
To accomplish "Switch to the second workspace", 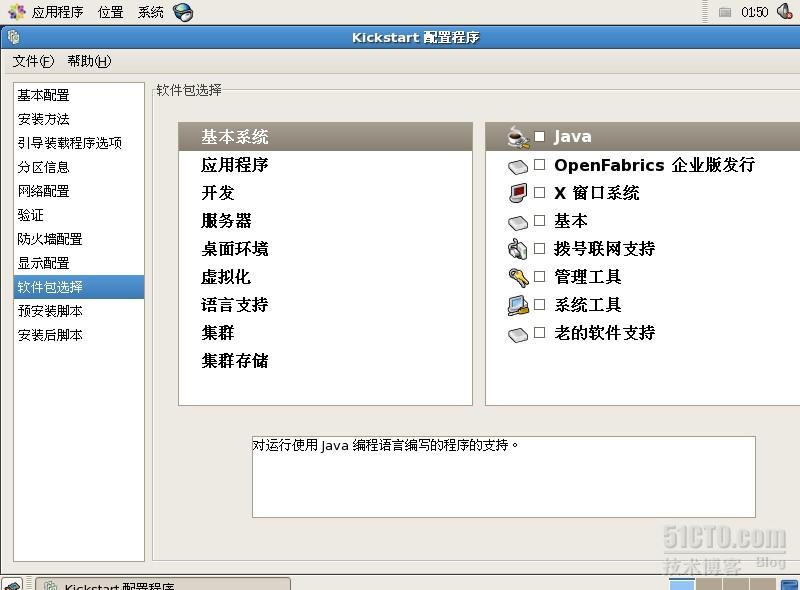I will 709,584.
